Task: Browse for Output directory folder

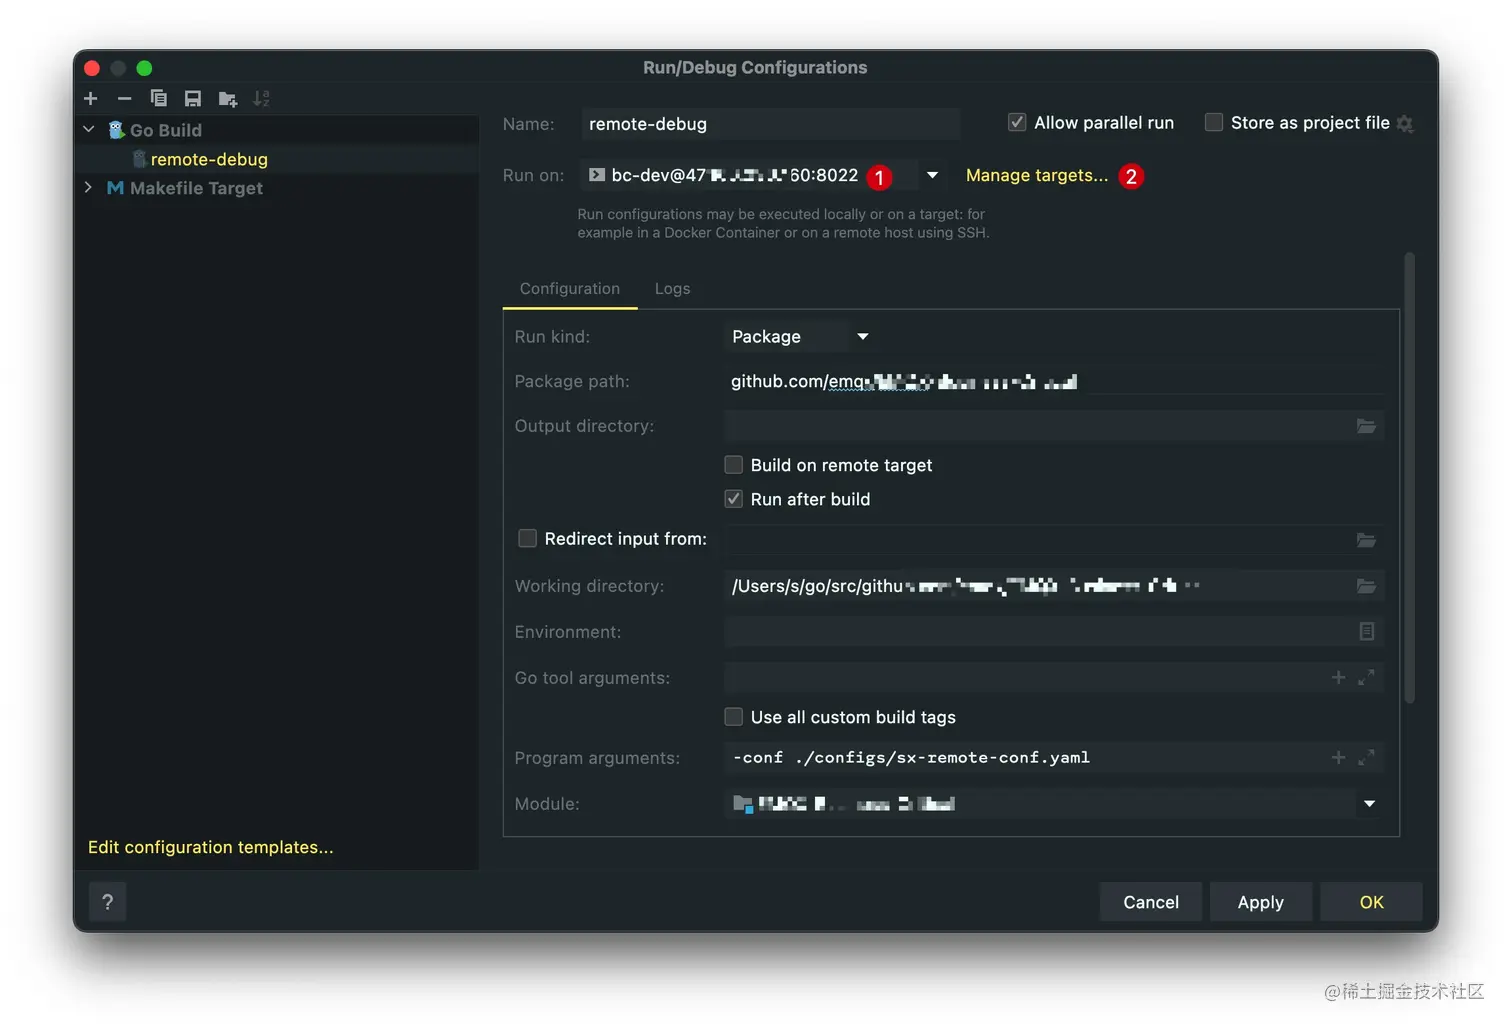Action: 1366,426
